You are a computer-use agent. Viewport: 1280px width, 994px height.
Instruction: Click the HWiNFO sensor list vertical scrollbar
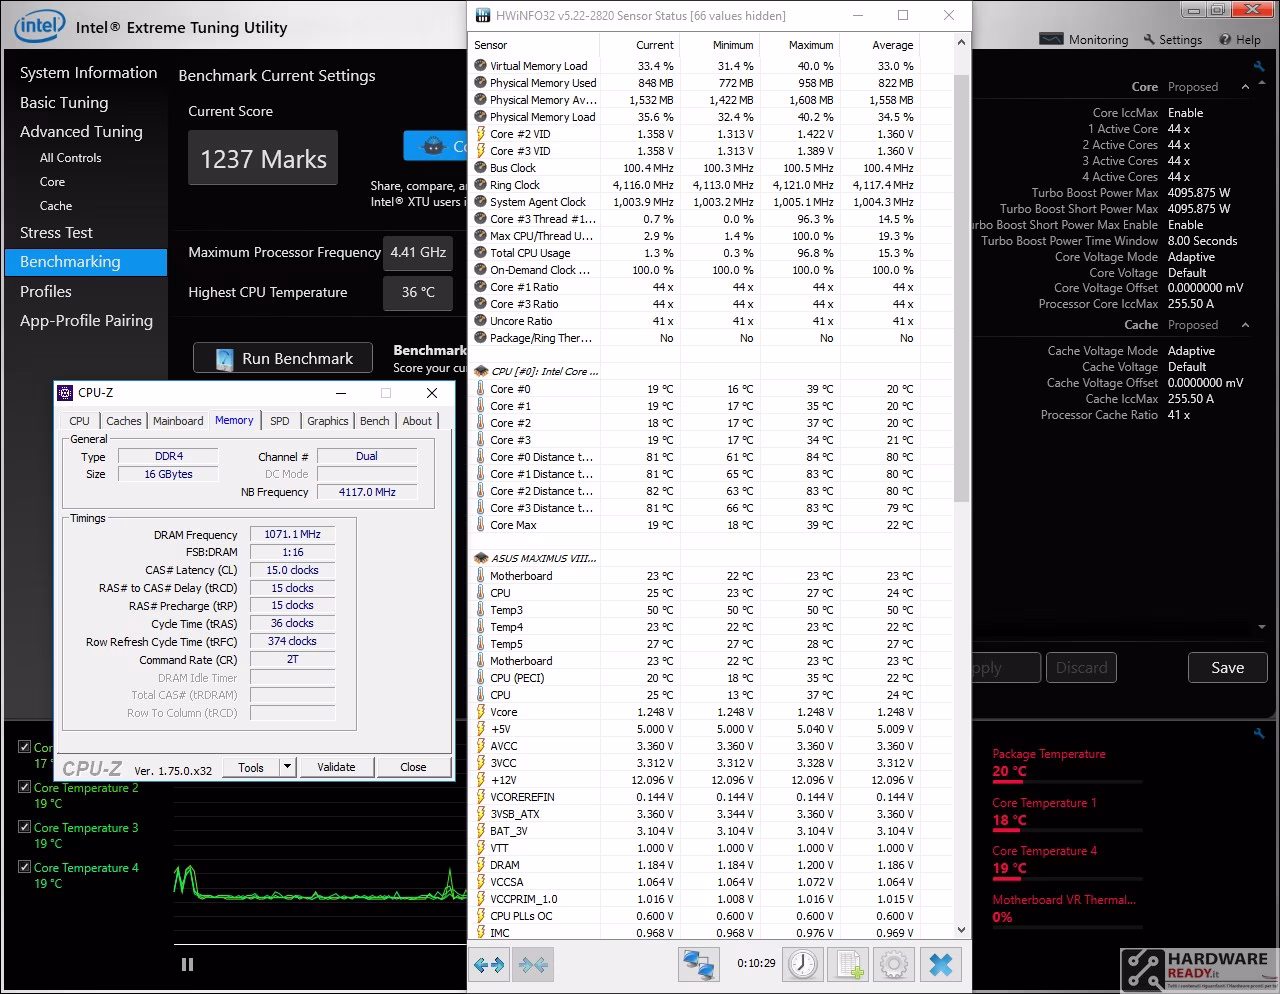[x=961, y=487]
